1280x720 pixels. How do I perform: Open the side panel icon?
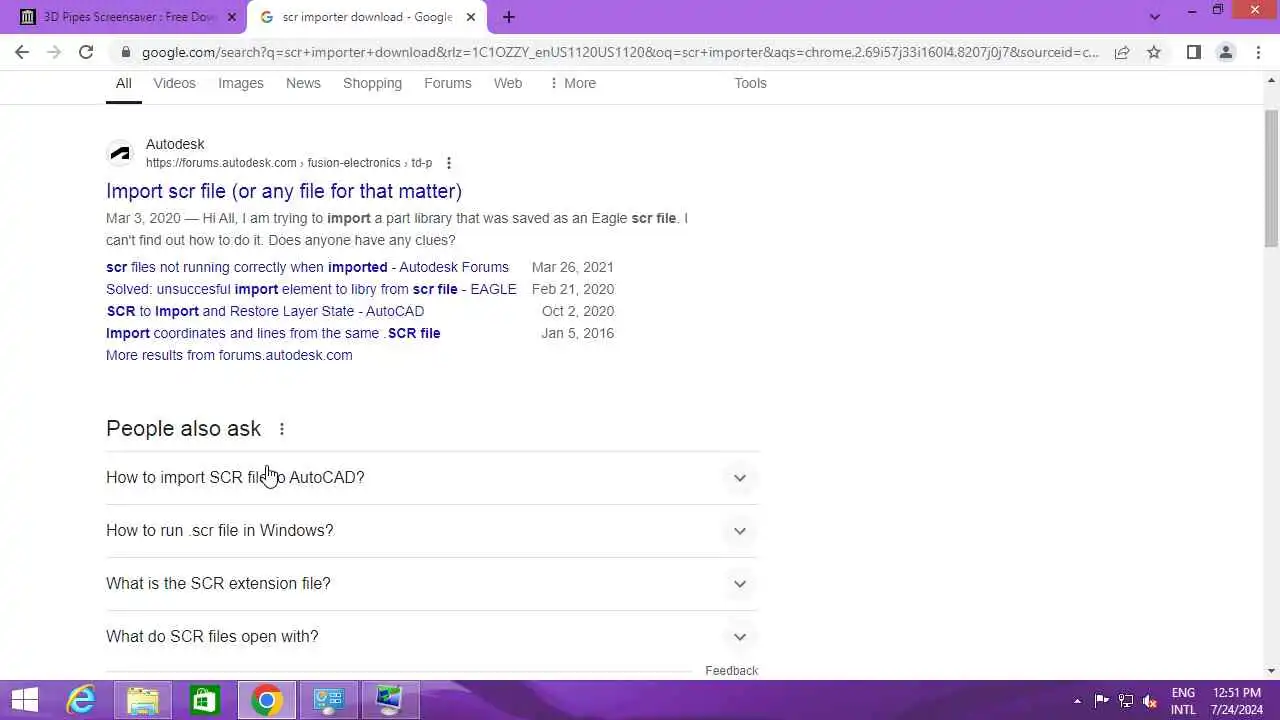tap(1193, 52)
